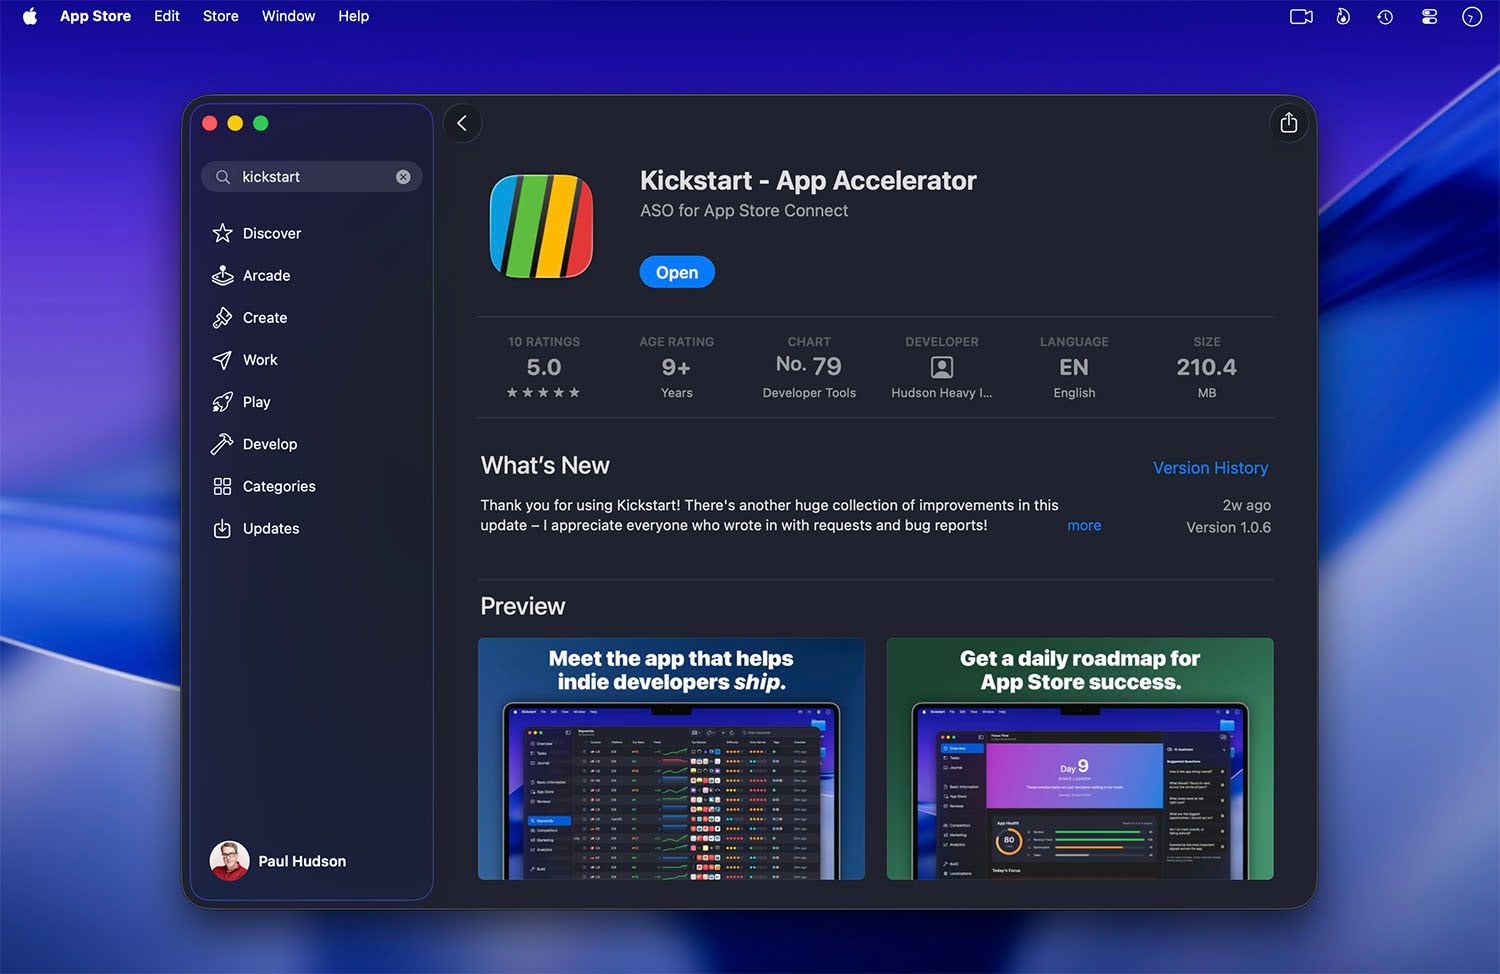Click the screen recording menu bar icon

coord(1301,16)
